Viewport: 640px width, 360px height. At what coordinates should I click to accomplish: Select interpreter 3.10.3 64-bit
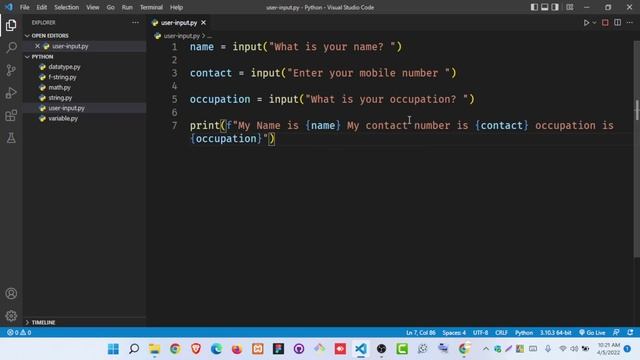(556, 333)
